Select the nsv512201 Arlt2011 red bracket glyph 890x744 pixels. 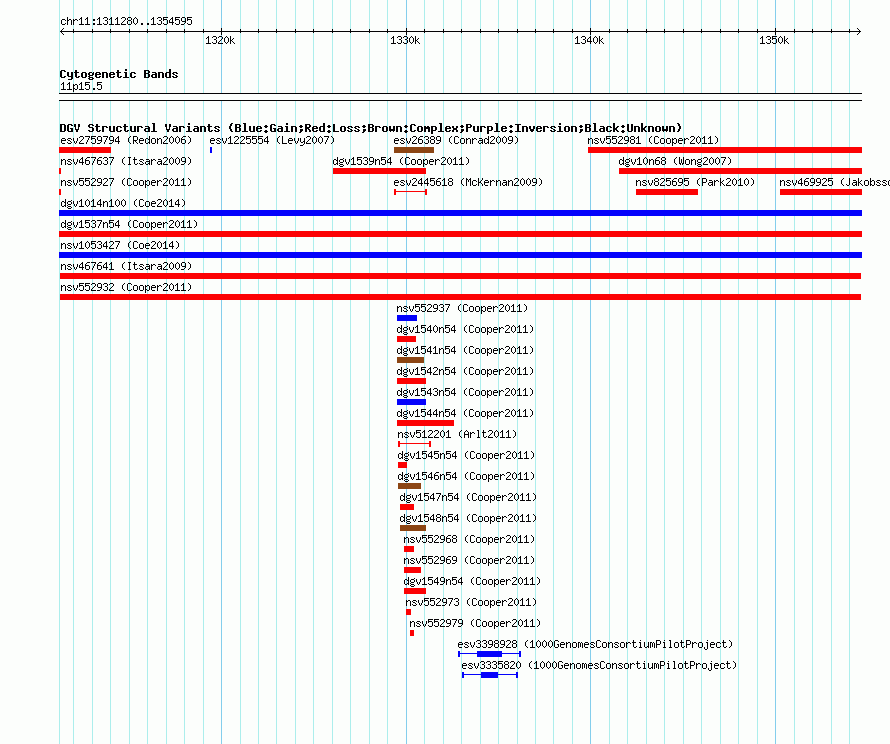[414, 444]
